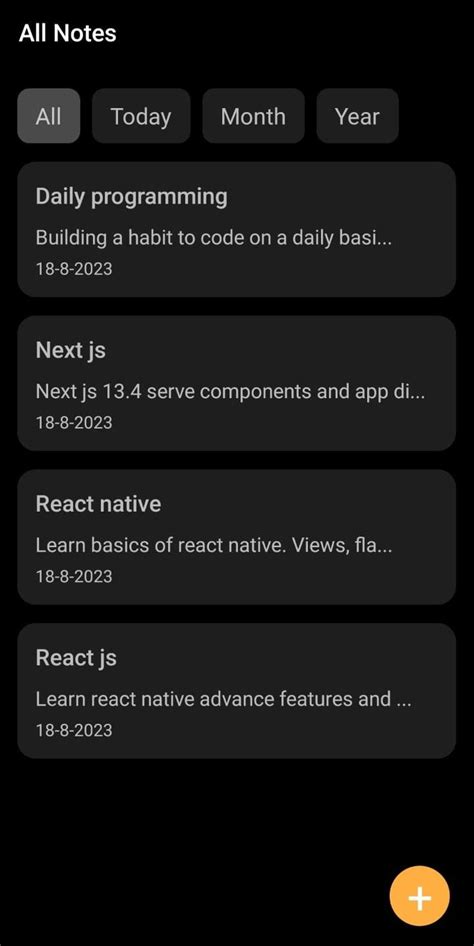This screenshot has width=474, height=946.
Task: Filter notes by Month
Action: (x=253, y=116)
